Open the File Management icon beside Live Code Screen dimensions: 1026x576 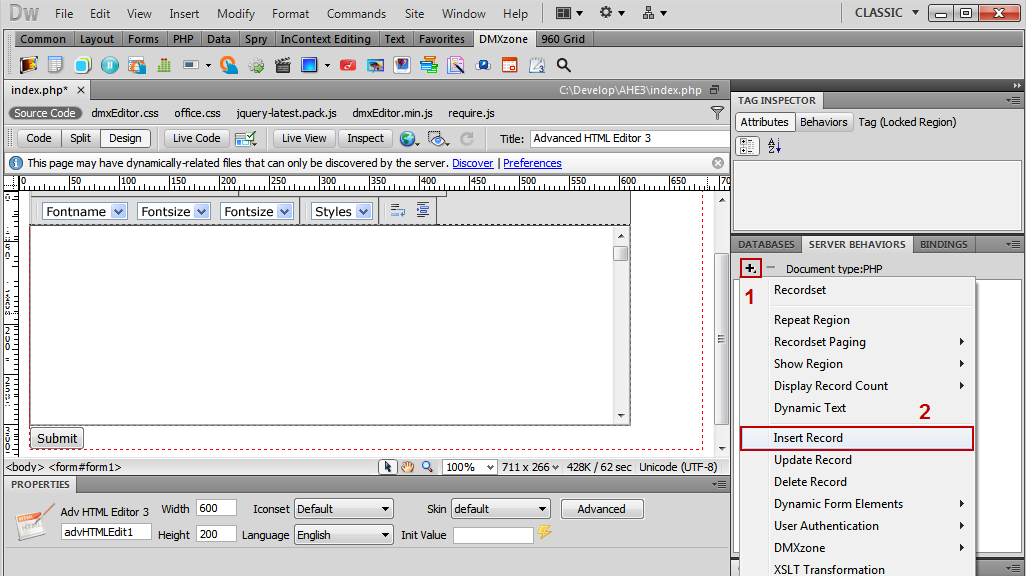[x=246, y=138]
